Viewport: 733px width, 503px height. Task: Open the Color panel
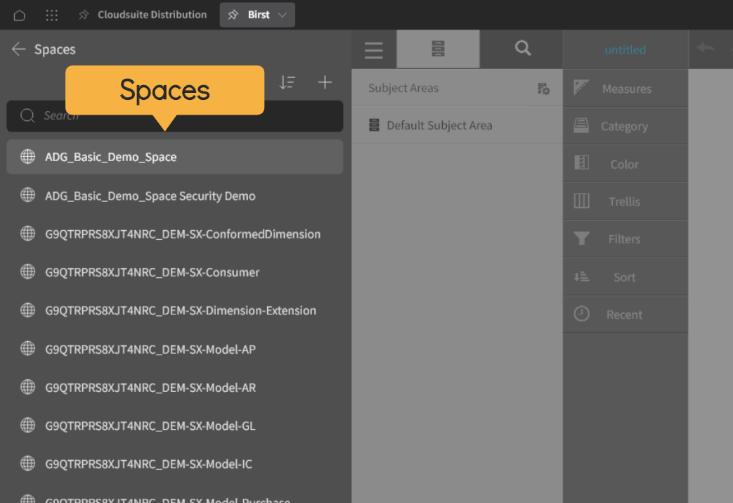625,164
